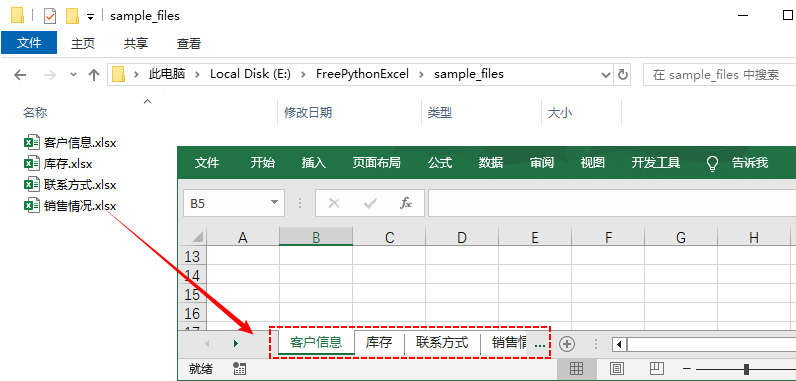This screenshot has width=796, height=381.
Task: Click the Excel icon beside 库存.xlsx
Action: tap(31, 164)
